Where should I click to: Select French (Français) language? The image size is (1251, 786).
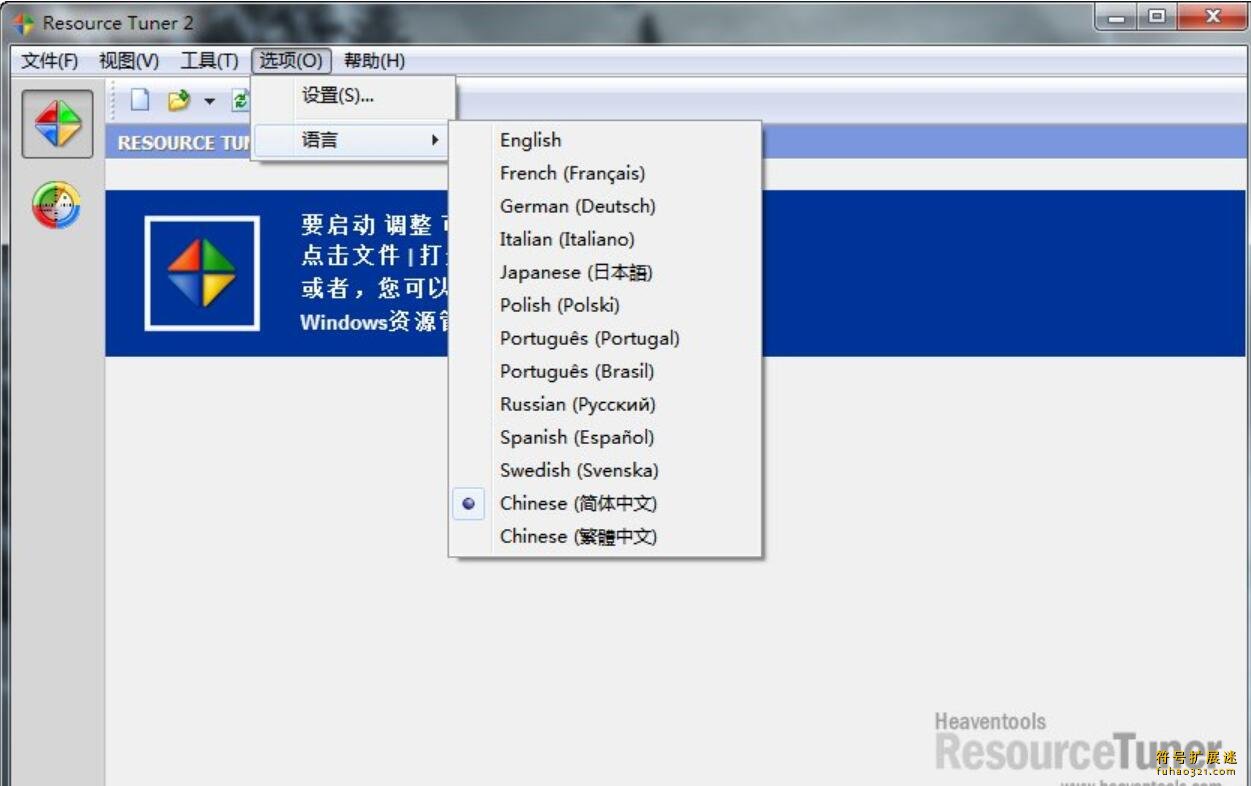605,173
